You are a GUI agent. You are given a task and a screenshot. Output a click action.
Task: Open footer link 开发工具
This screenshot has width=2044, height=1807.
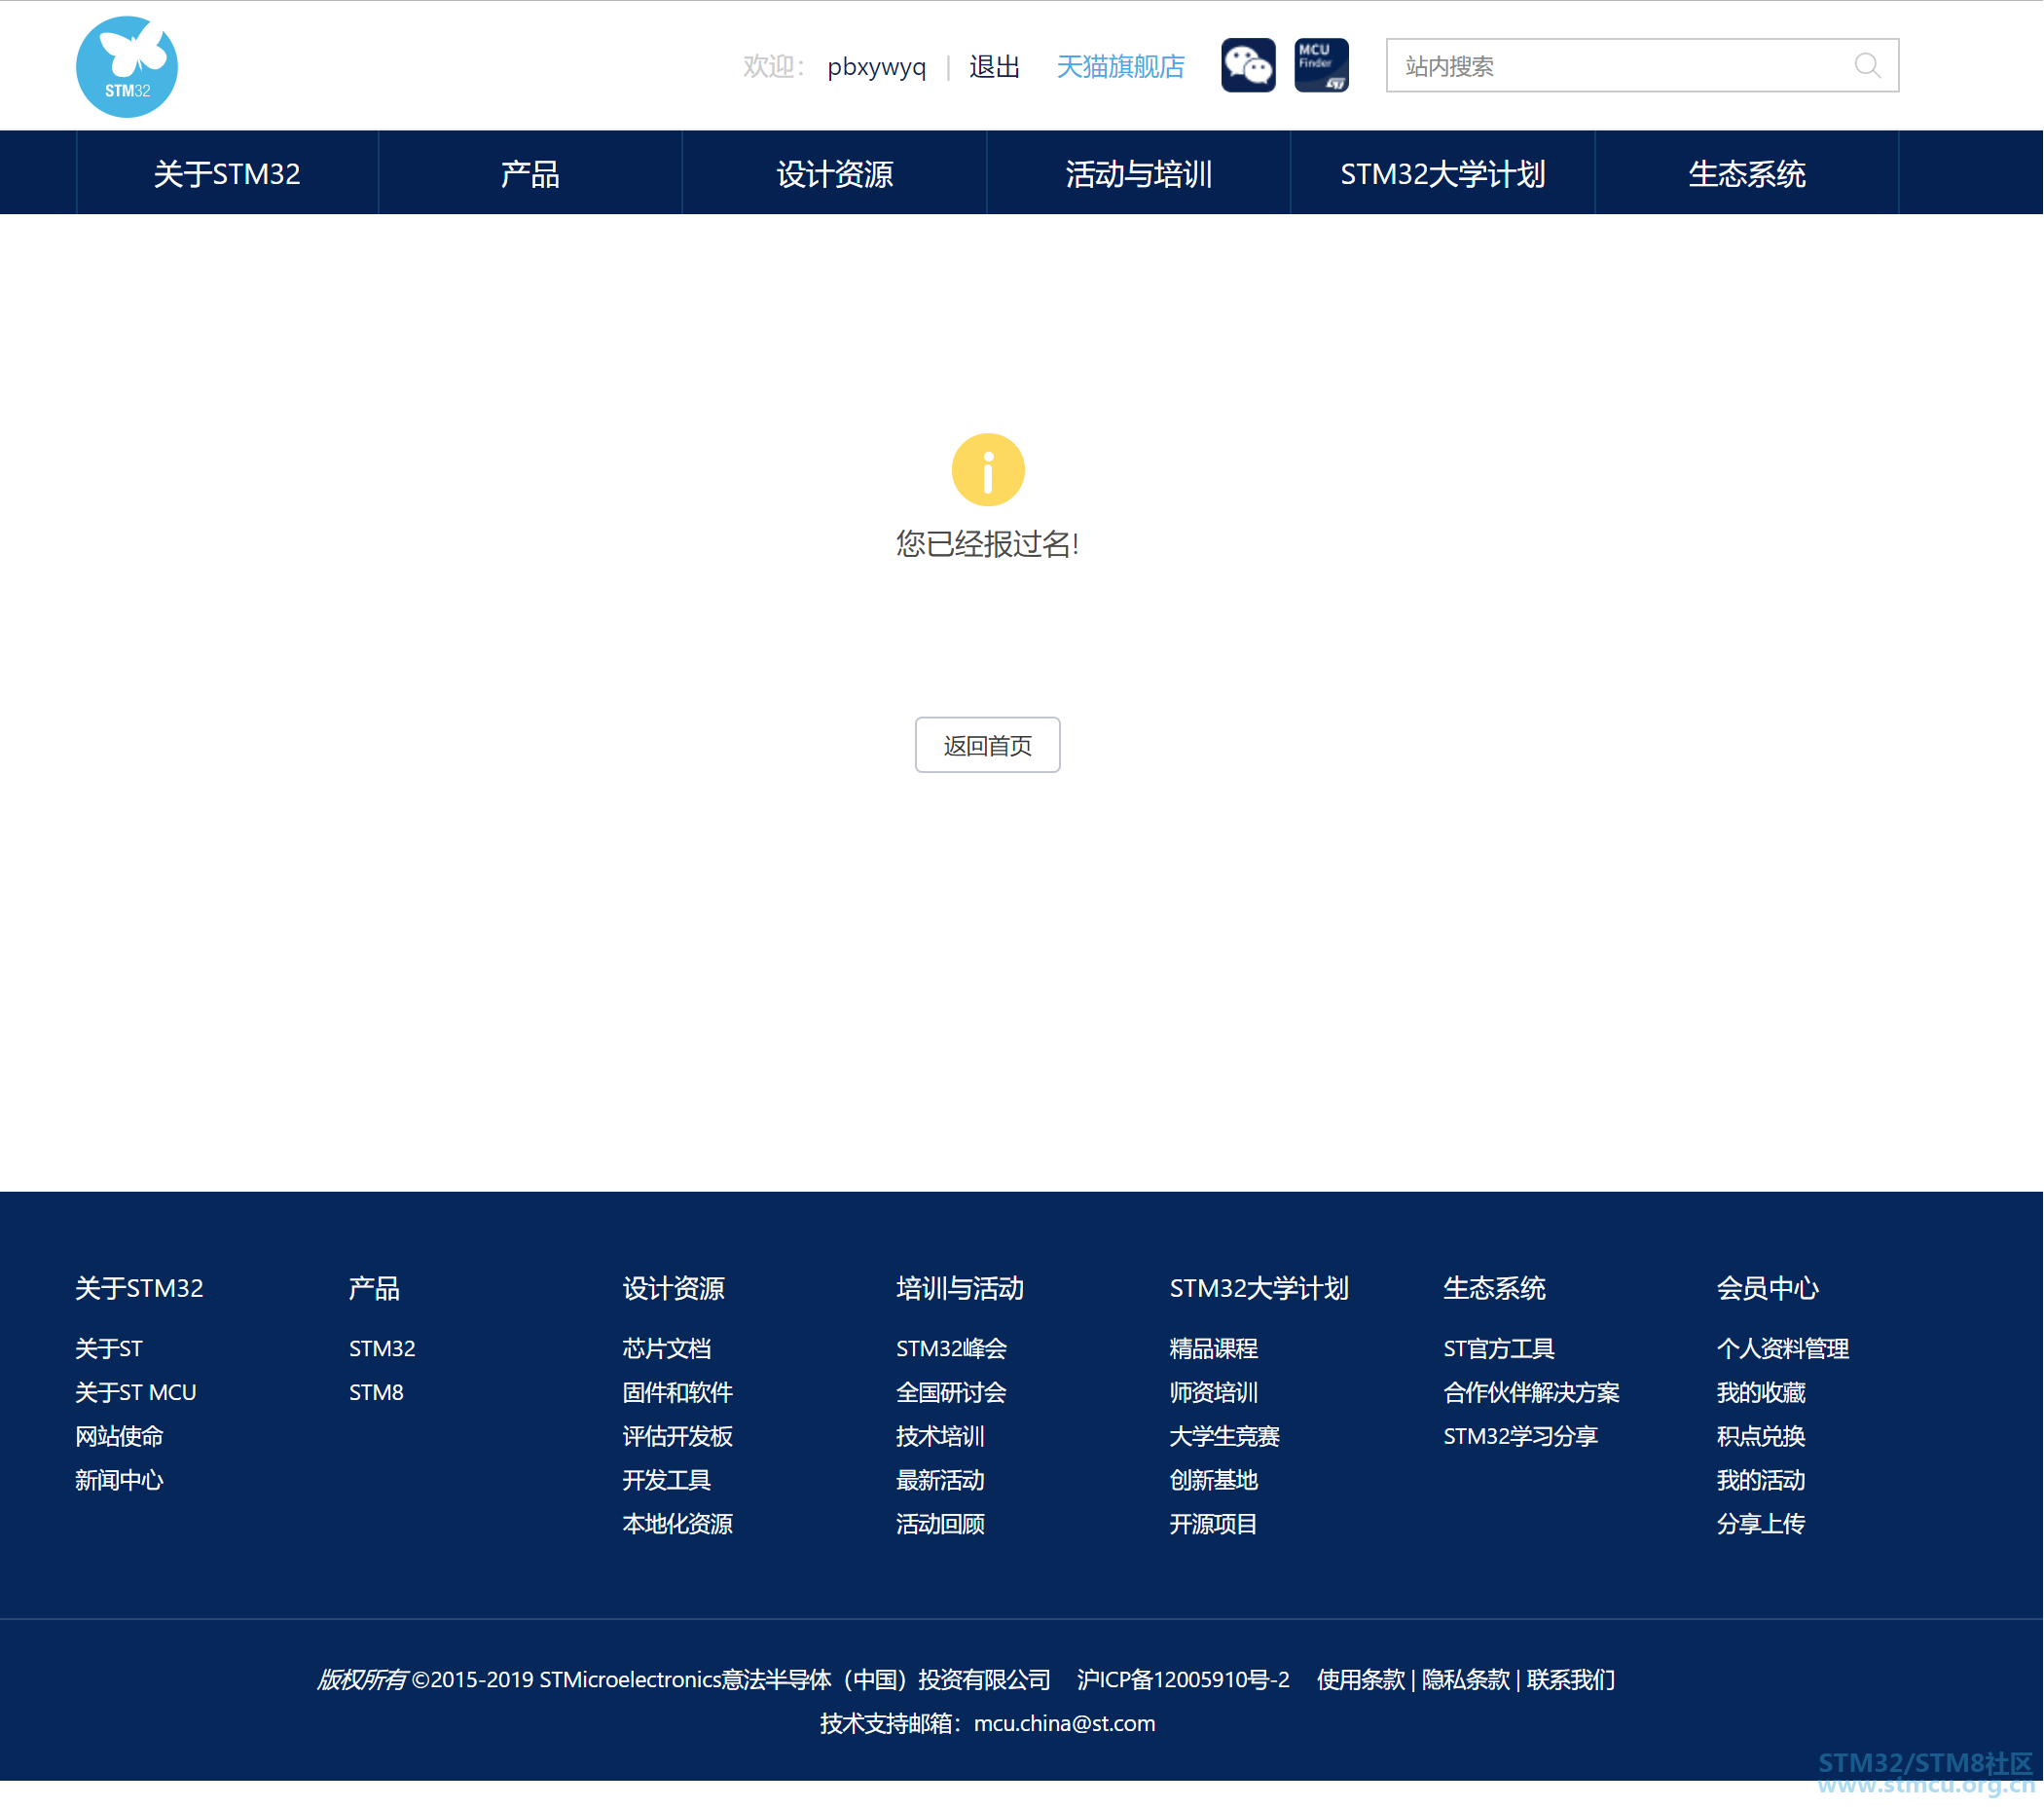[667, 1480]
